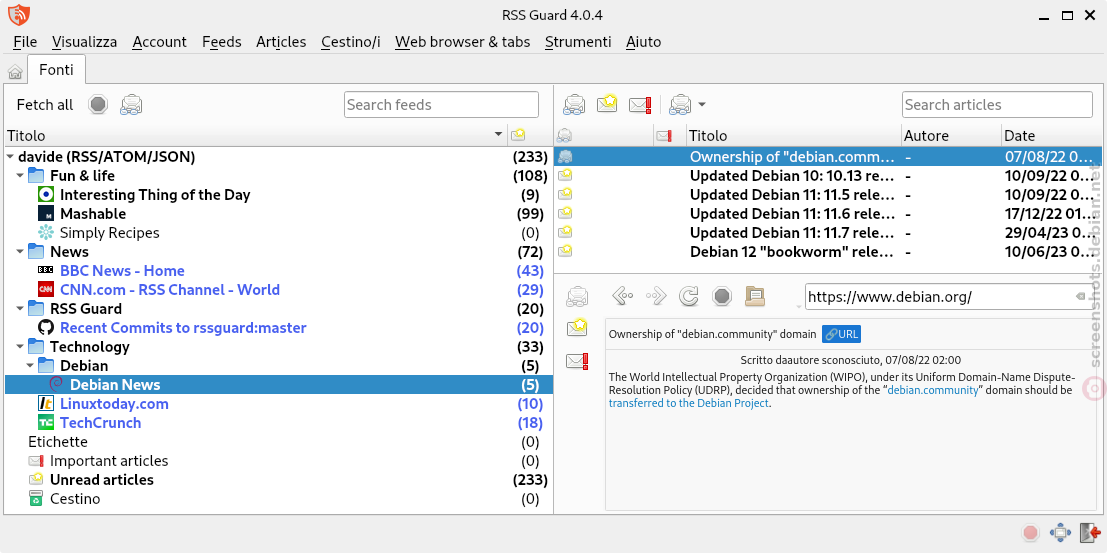Mark selected articles as unread toolbar icon
The width and height of the screenshot is (1107, 553).
tap(606, 105)
